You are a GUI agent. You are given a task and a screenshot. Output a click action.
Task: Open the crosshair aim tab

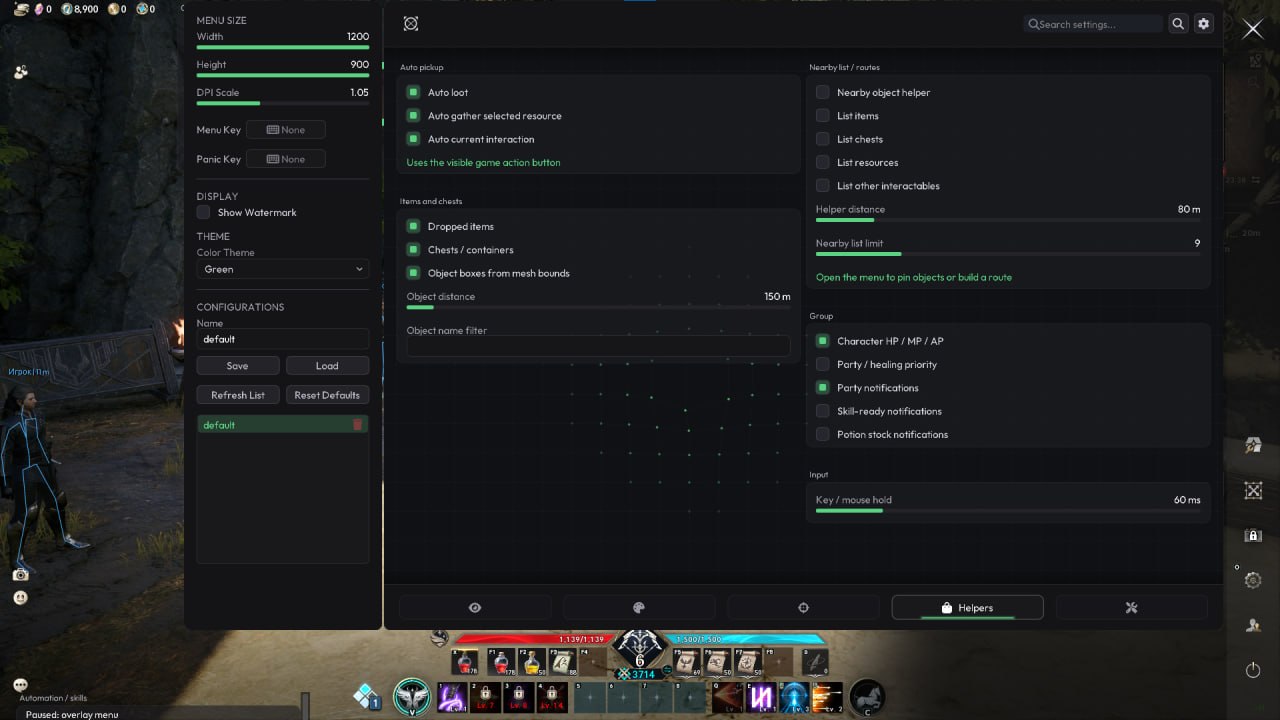[x=803, y=608]
